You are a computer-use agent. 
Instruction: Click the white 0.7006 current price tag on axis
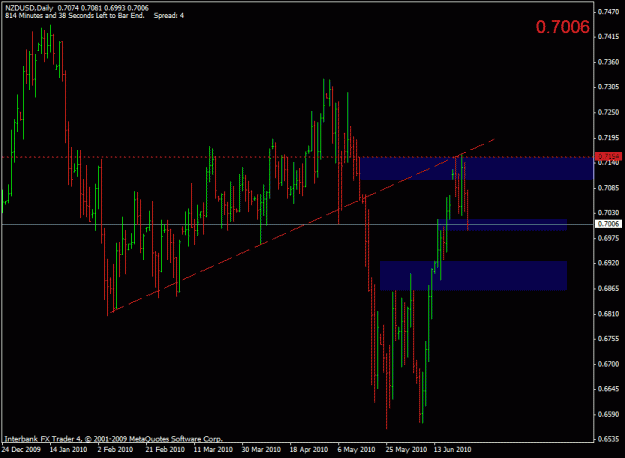pyautogui.click(x=608, y=224)
